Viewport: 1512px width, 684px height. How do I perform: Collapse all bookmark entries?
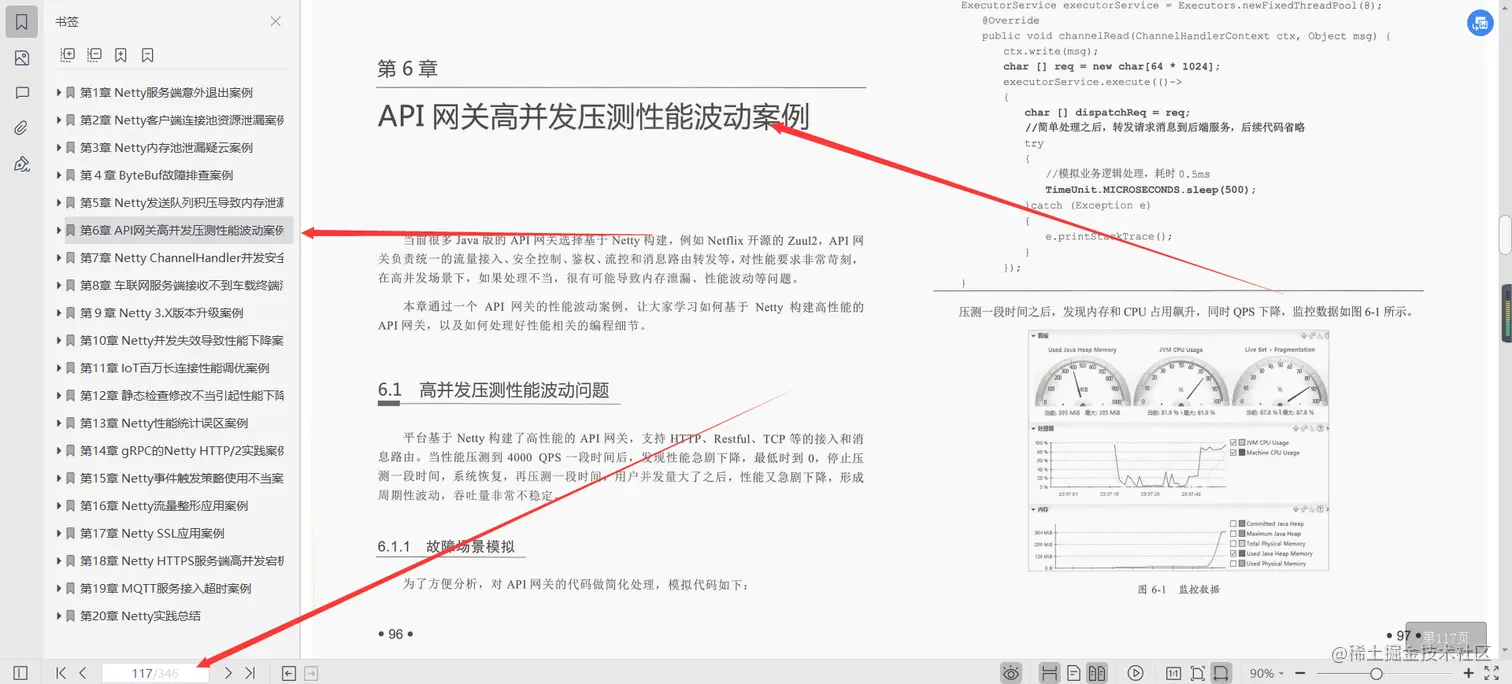(92, 55)
